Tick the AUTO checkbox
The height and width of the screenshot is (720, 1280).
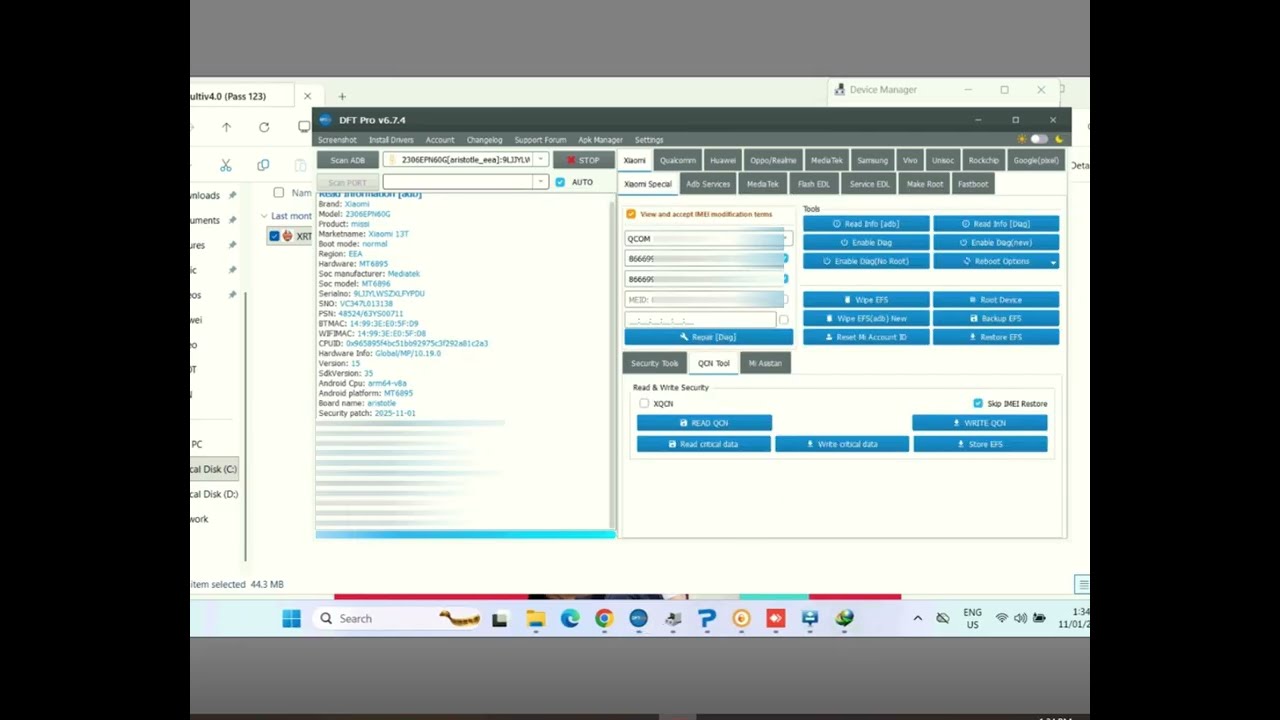560,182
